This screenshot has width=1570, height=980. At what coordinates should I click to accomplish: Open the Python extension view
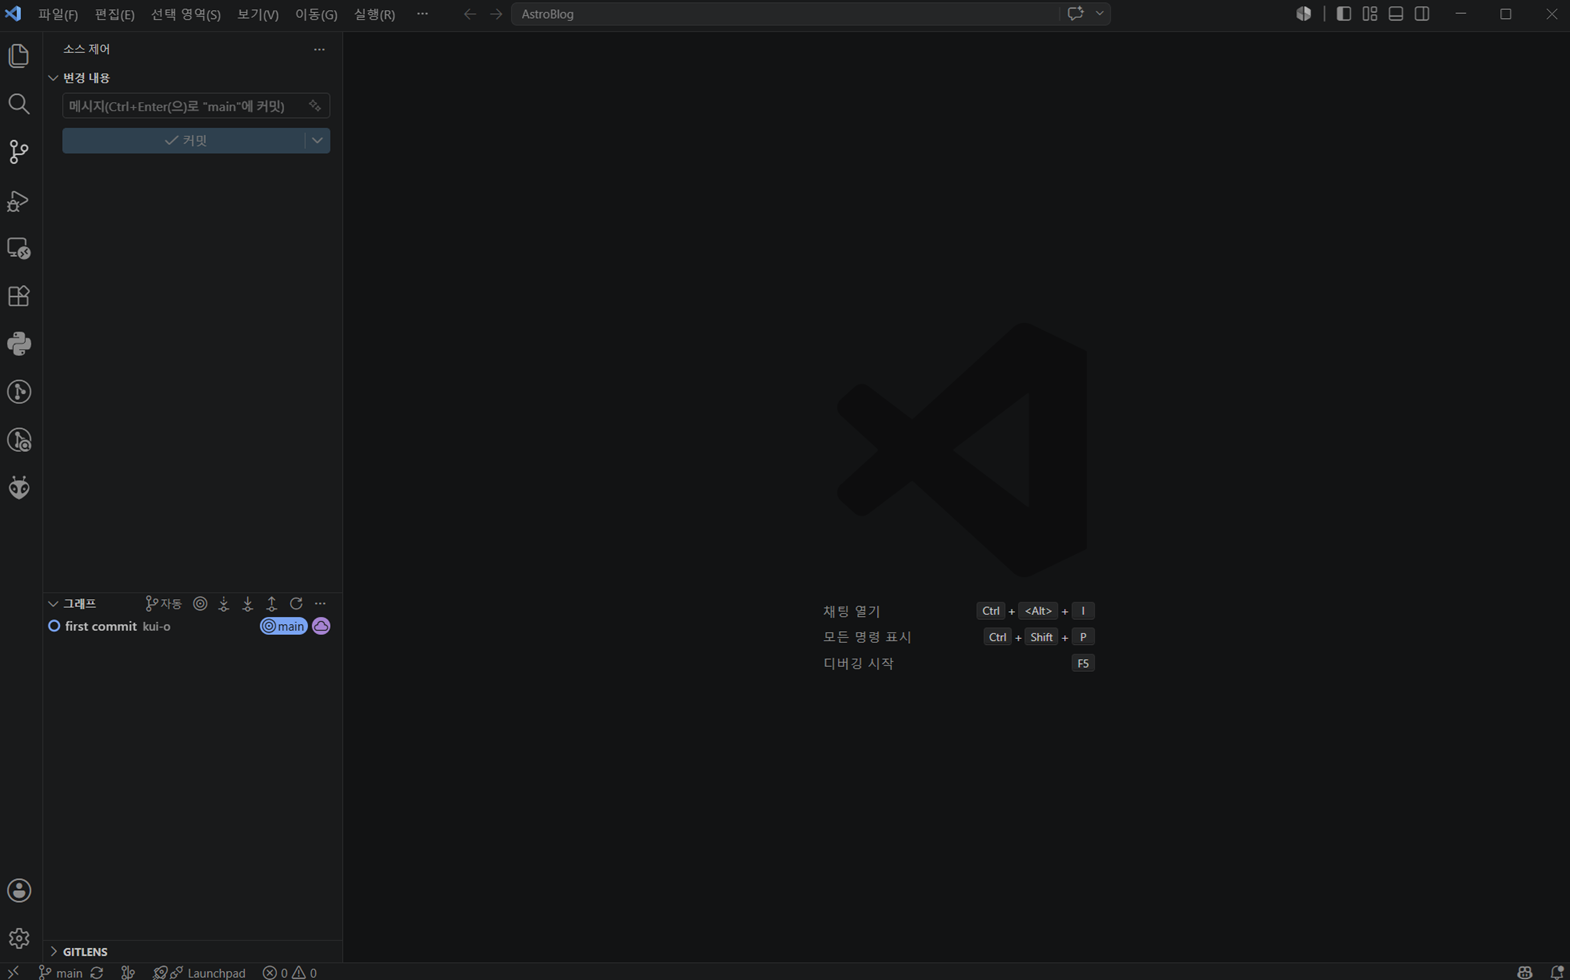coord(19,344)
